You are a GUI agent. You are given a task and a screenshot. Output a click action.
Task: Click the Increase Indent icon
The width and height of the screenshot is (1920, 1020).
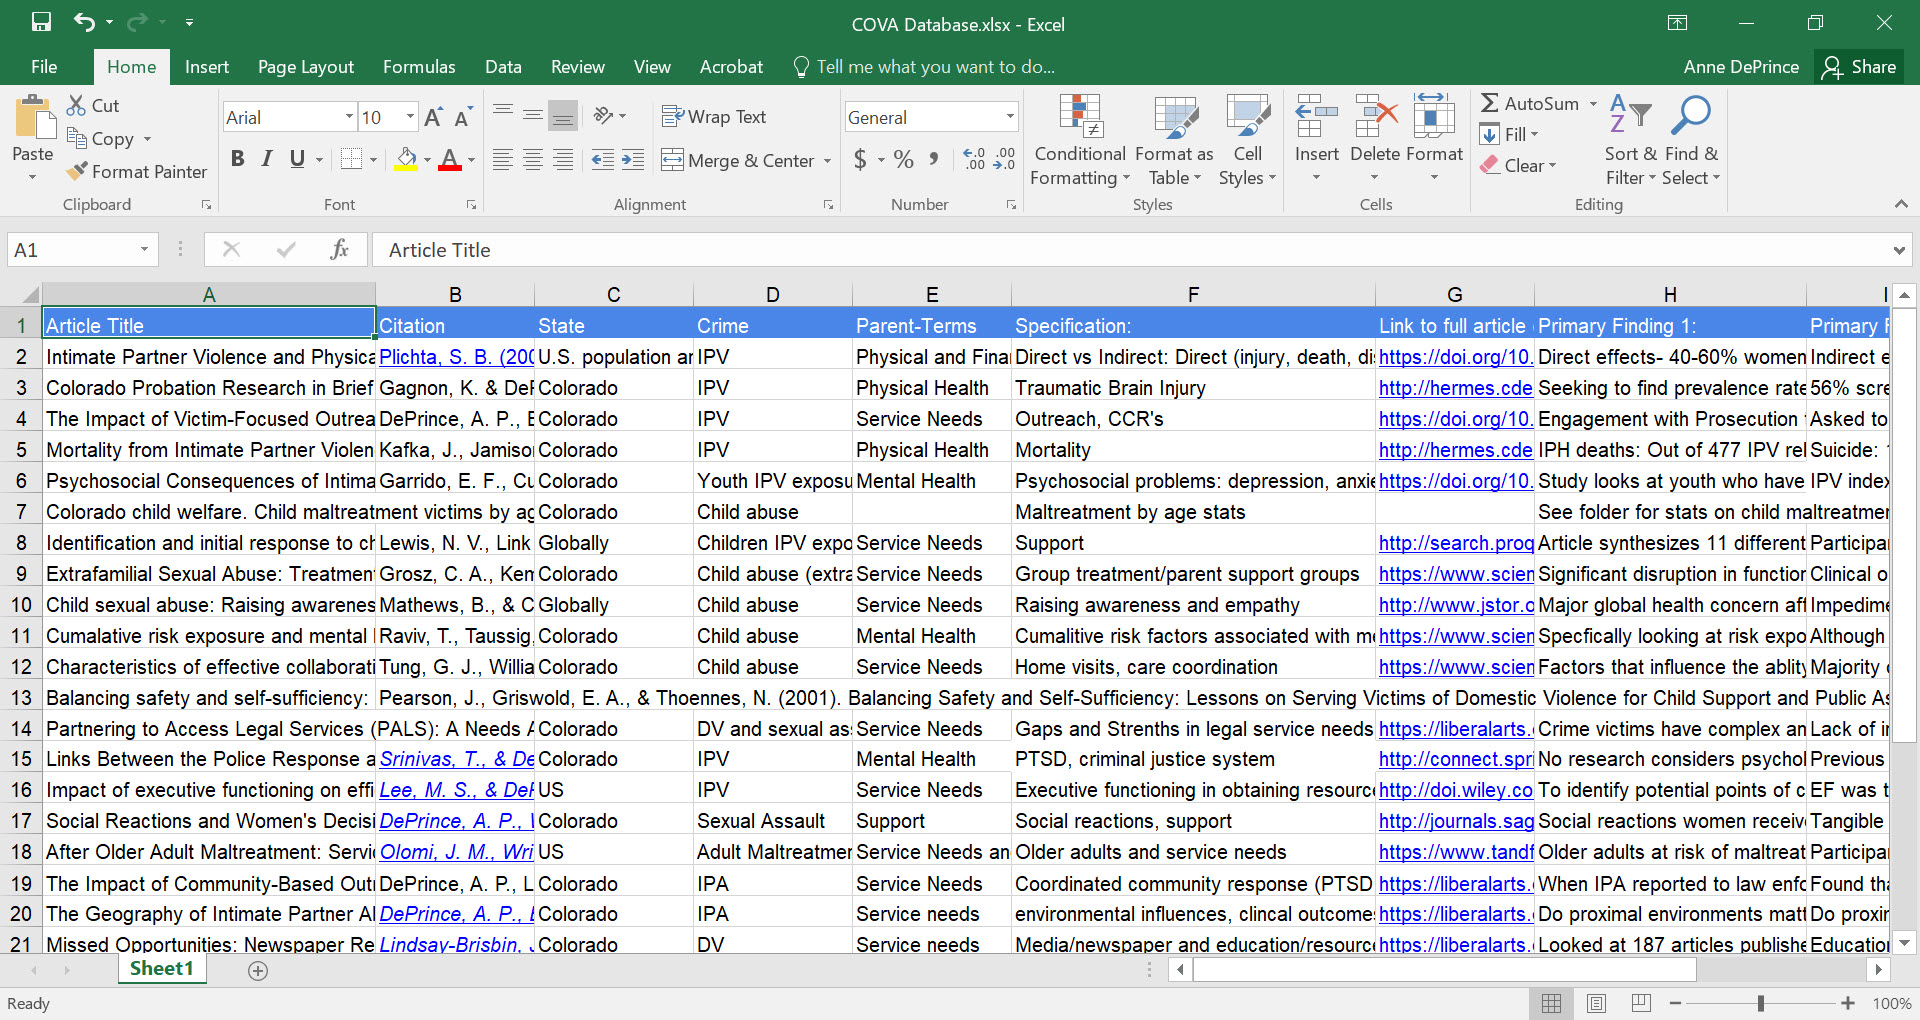(633, 160)
